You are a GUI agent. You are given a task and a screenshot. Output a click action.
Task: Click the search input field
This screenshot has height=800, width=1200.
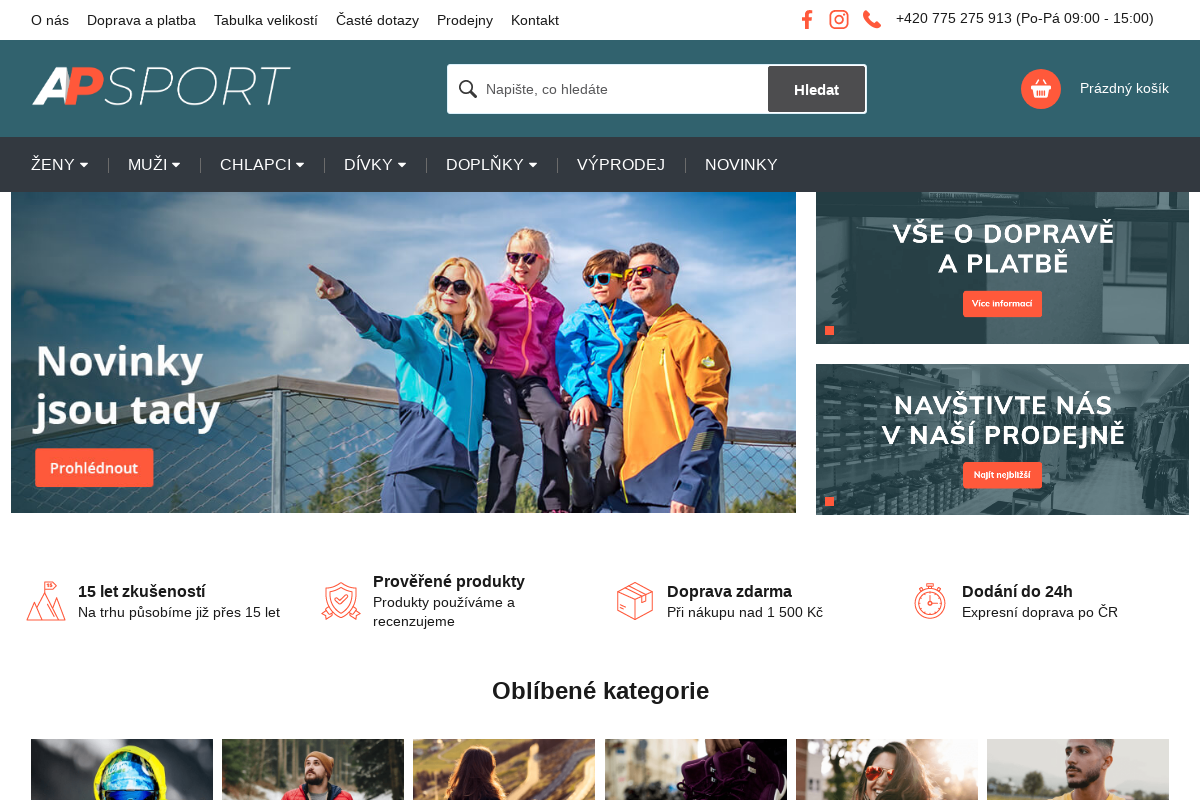[x=620, y=89]
